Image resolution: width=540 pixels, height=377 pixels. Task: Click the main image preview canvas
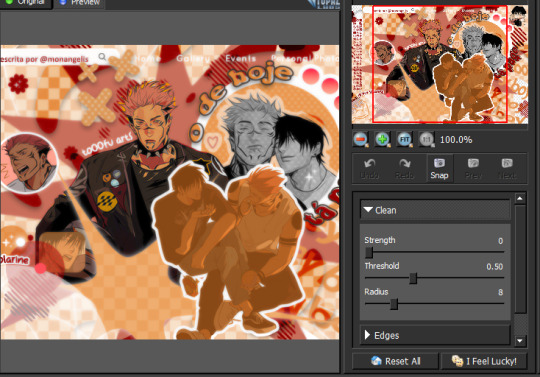169,192
